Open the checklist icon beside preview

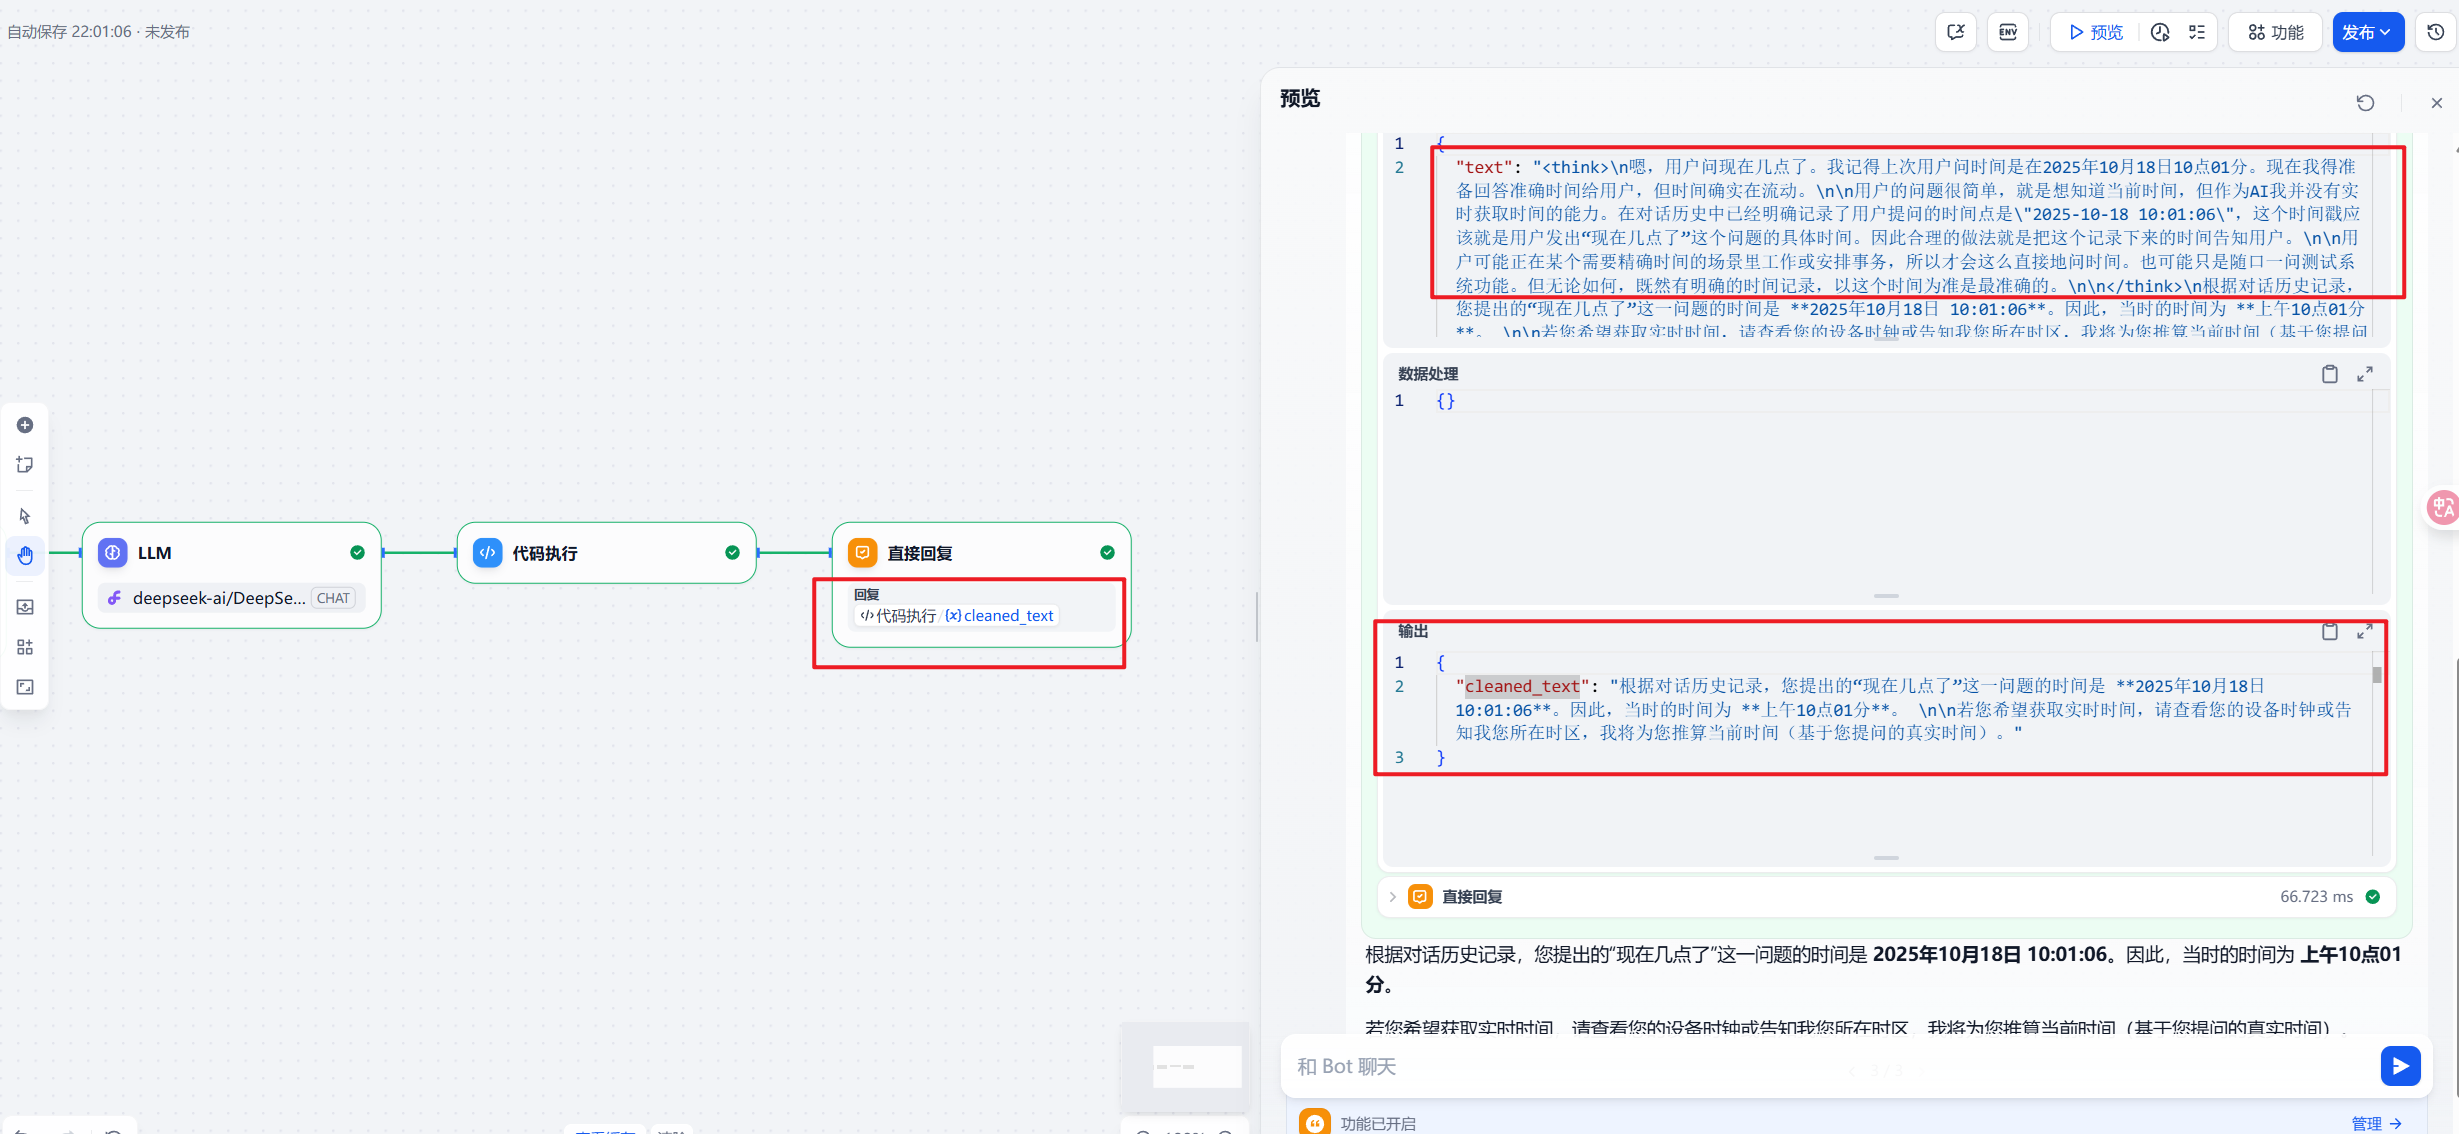coord(2196,32)
